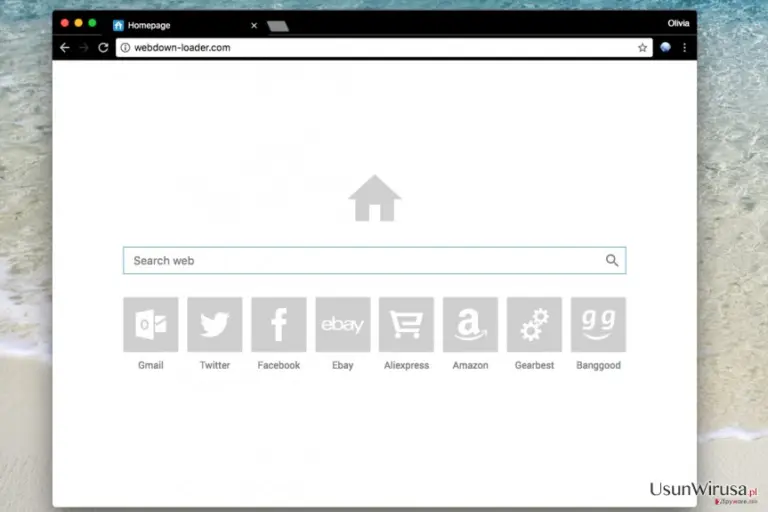Bookmark the page with the star icon
The height and width of the screenshot is (512, 768).
click(642, 48)
